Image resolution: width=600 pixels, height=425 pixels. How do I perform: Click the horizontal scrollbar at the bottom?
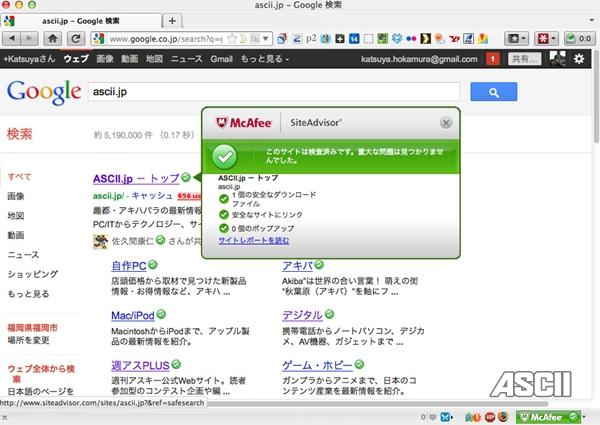pos(377,404)
